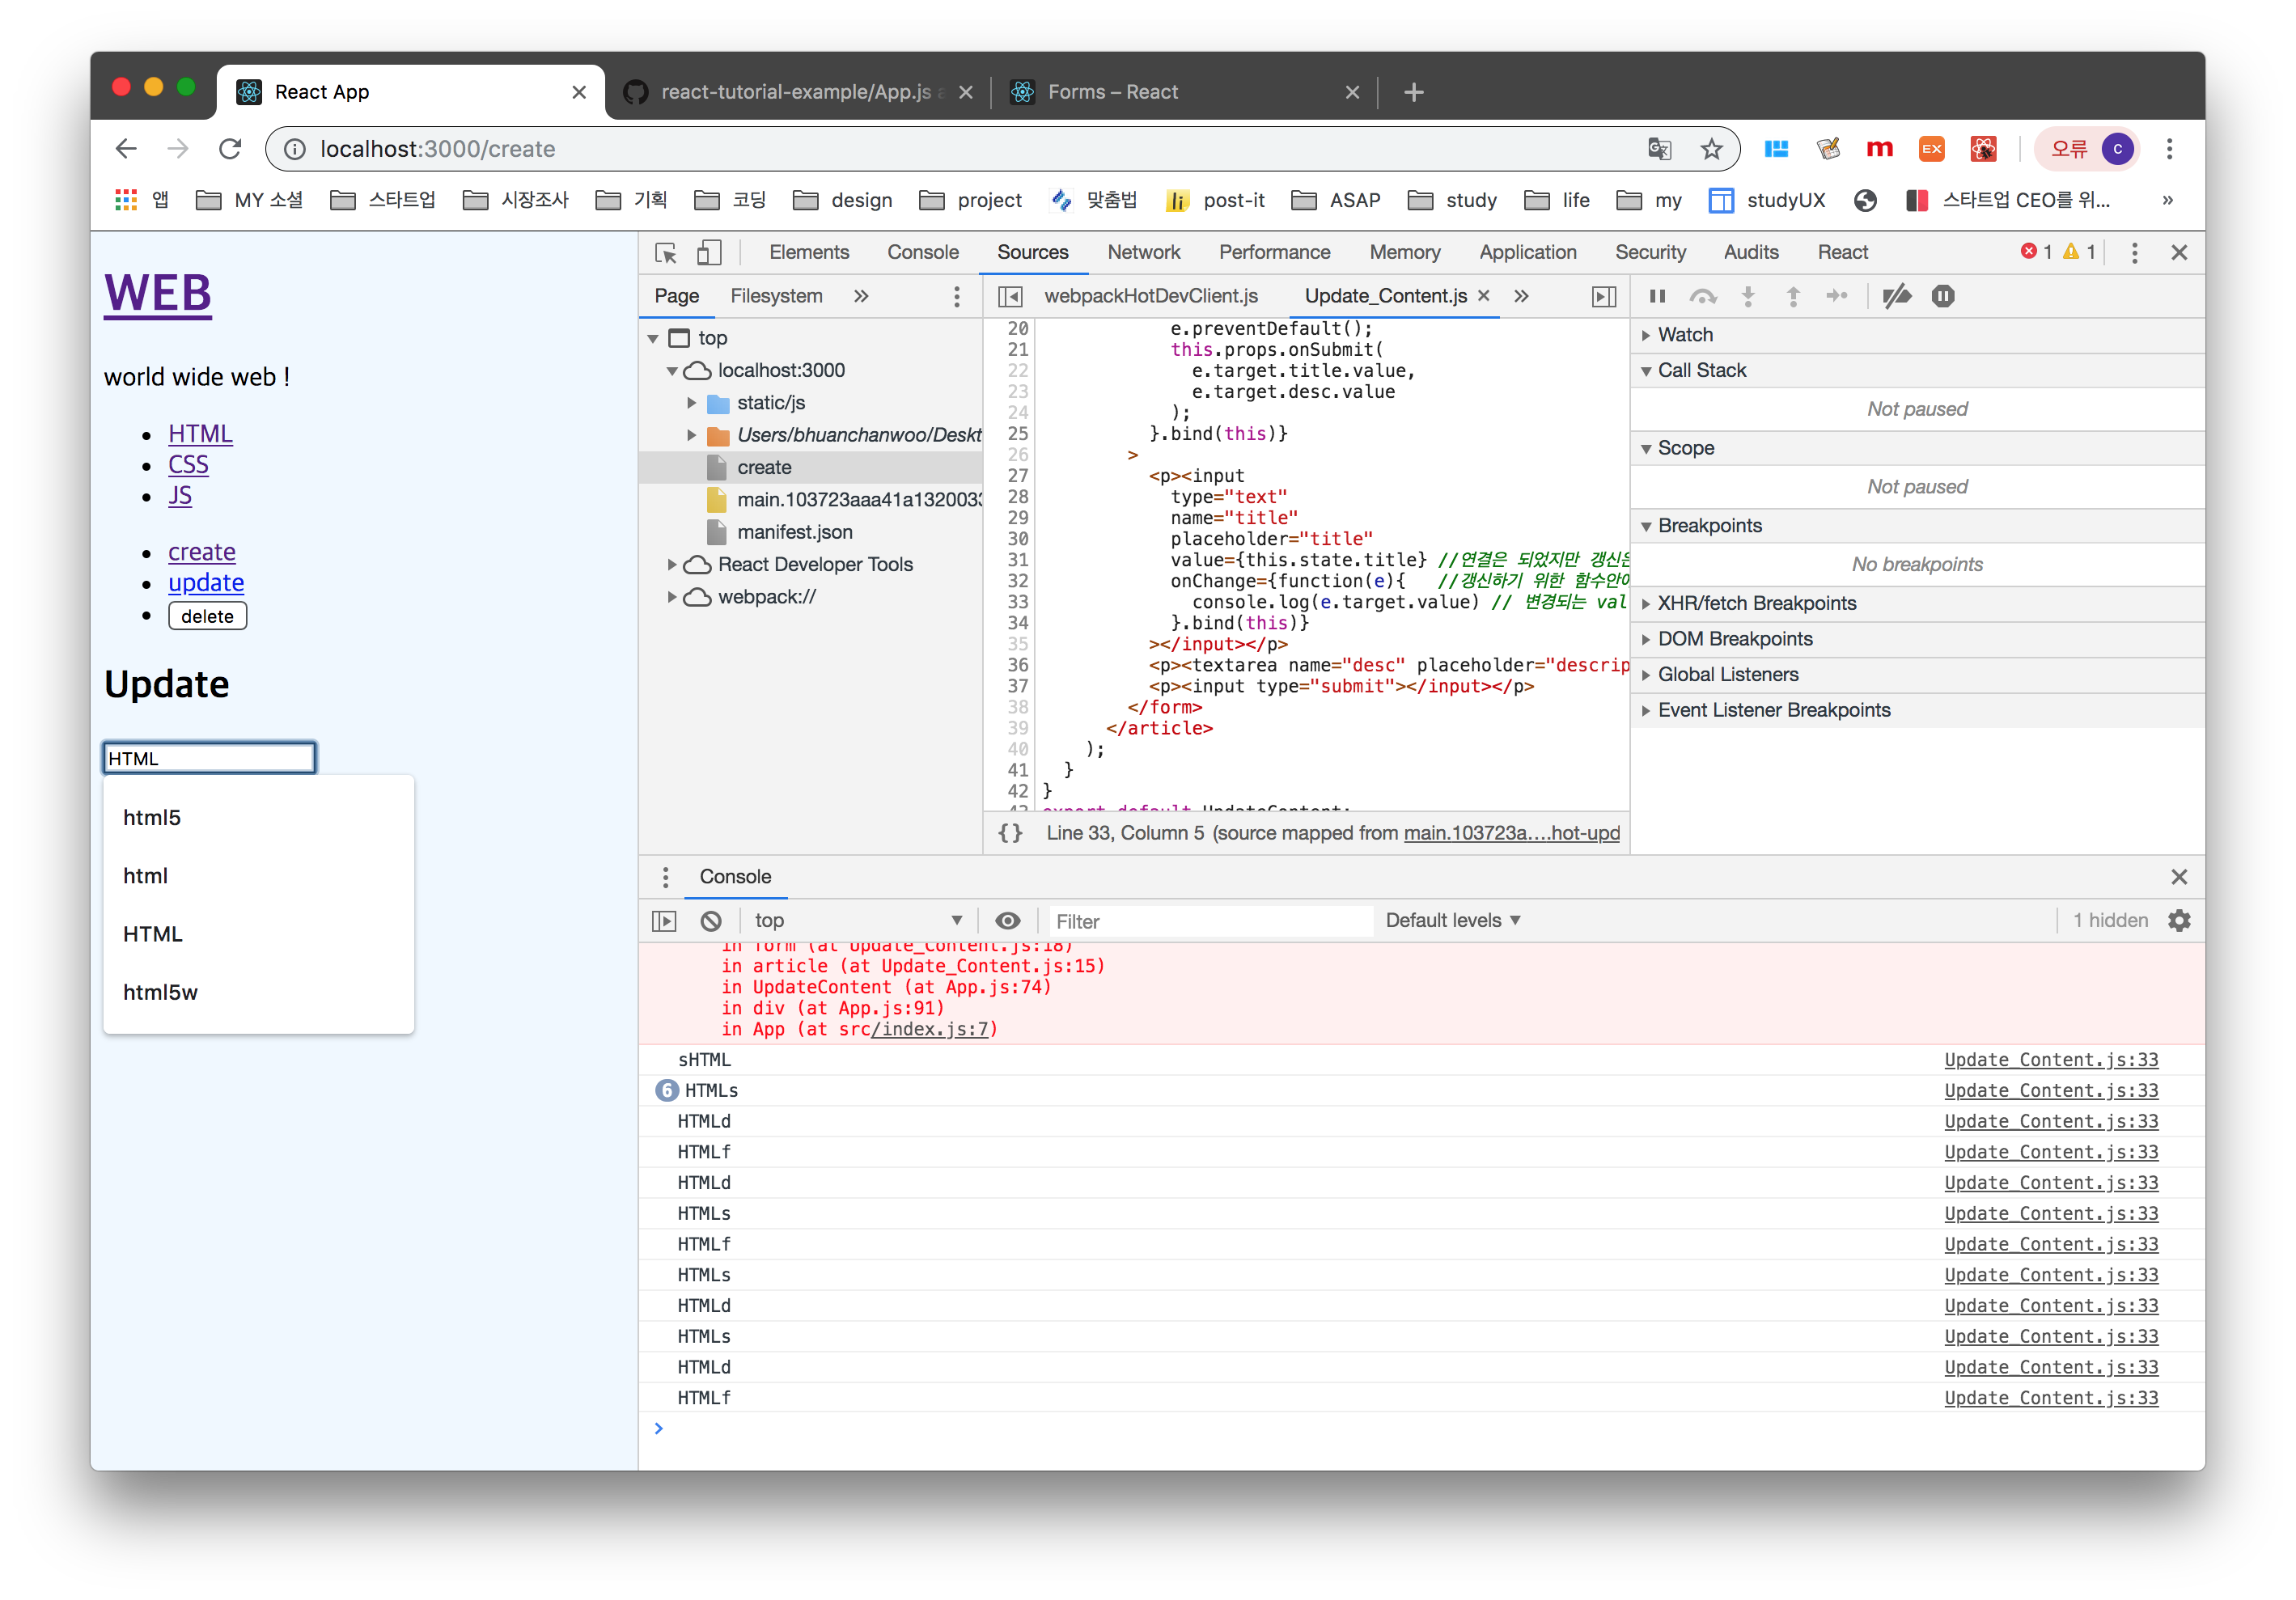
Task: Toggle the console live expression eye icon
Action: (1008, 921)
